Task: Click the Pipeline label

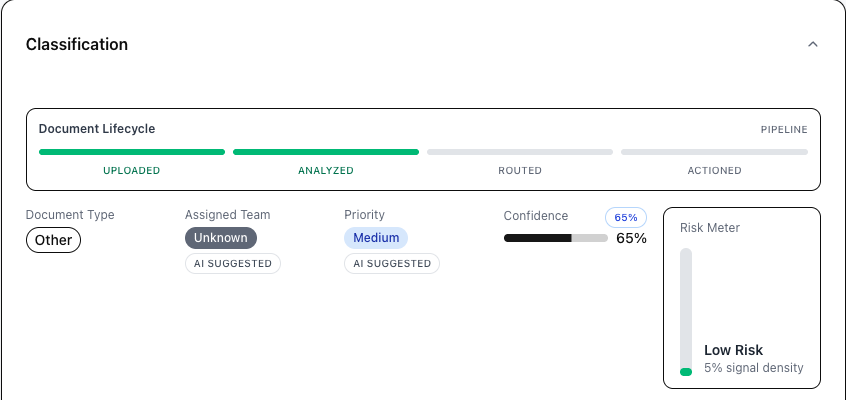Action: pyautogui.click(x=784, y=129)
